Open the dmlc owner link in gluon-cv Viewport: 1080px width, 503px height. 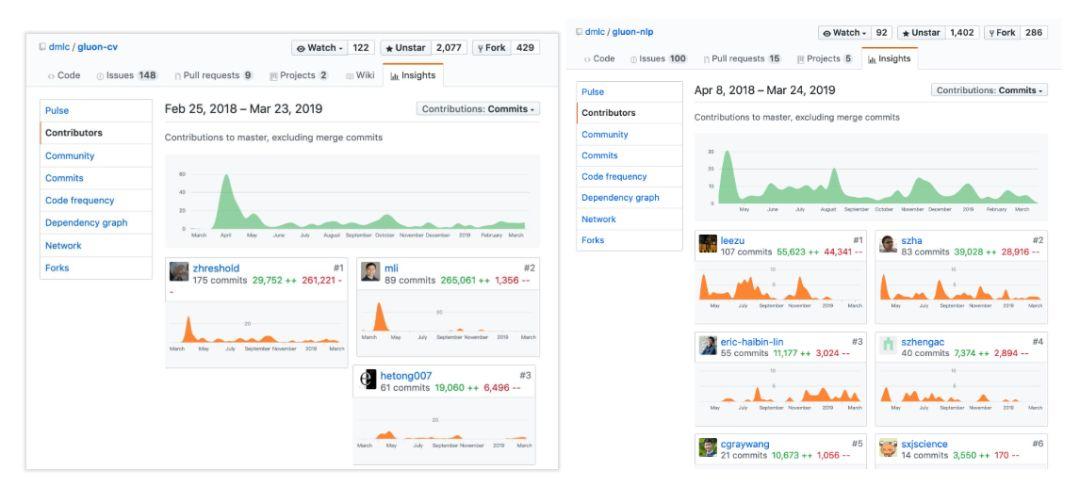tap(59, 48)
